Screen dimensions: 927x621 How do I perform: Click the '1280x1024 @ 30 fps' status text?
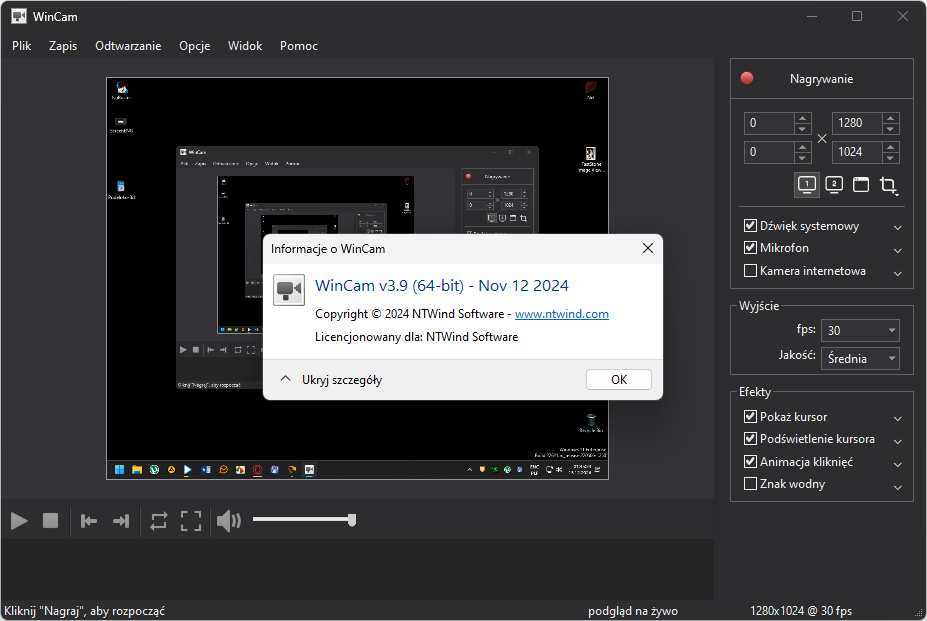coord(801,611)
